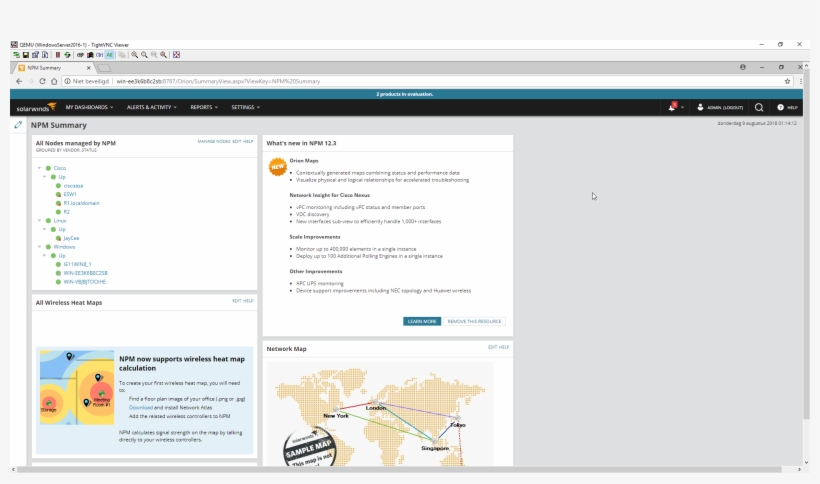Open the ciscoasa node
820x484 pixels.
click(x=73, y=186)
